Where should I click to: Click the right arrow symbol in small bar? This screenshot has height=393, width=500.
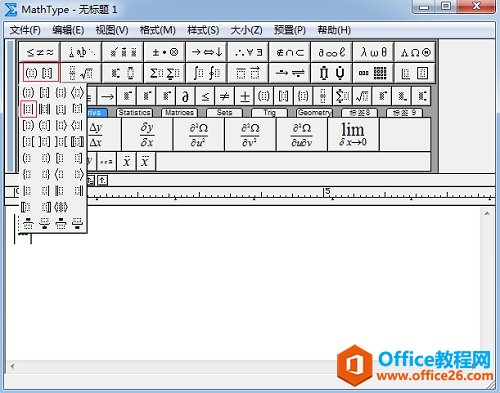pos(107,96)
